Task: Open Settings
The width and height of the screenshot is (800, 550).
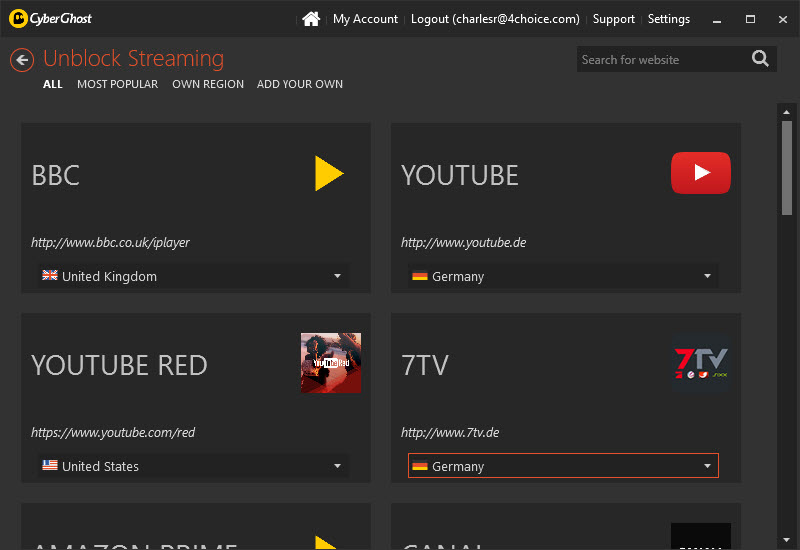Action: tap(668, 19)
